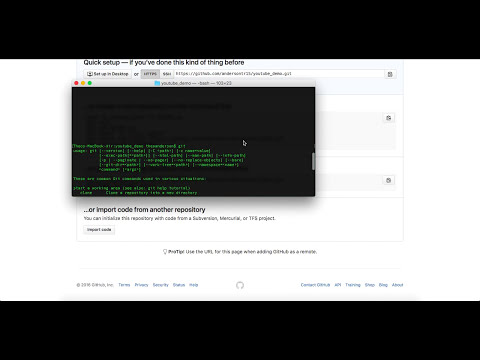This screenshot has height=360, width=480.
Task: Open the Blog footer link
Action: [x=383, y=285]
